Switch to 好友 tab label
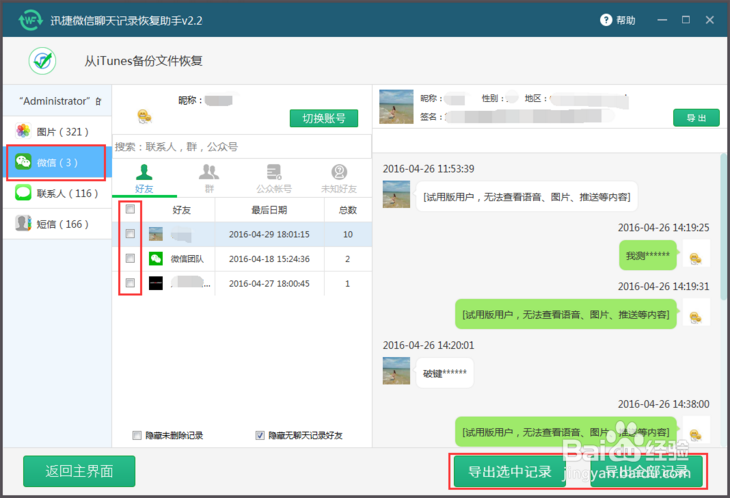The image size is (733, 499). pyautogui.click(x=144, y=188)
